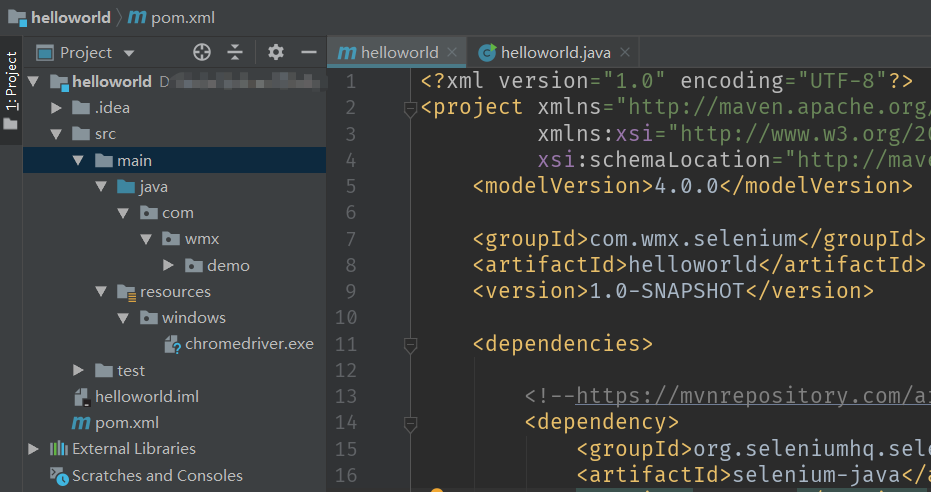
Task: Open Project panel settings gear
Action: pyautogui.click(x=276, y=52)
